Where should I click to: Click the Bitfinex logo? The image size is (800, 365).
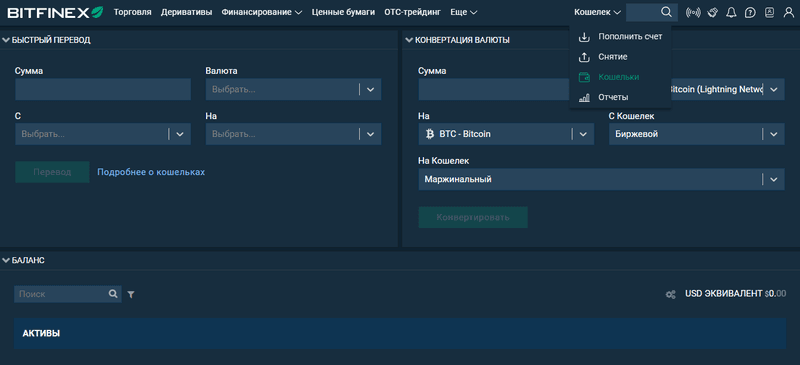[55, 12]
